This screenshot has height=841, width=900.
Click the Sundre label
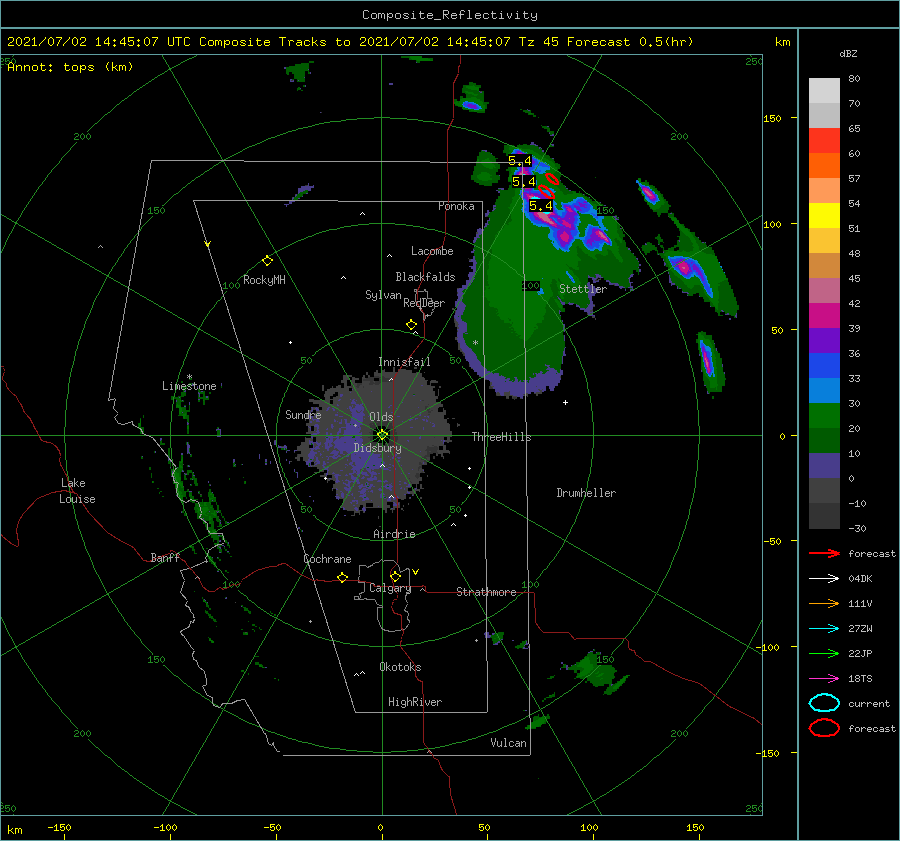[303, 414]
